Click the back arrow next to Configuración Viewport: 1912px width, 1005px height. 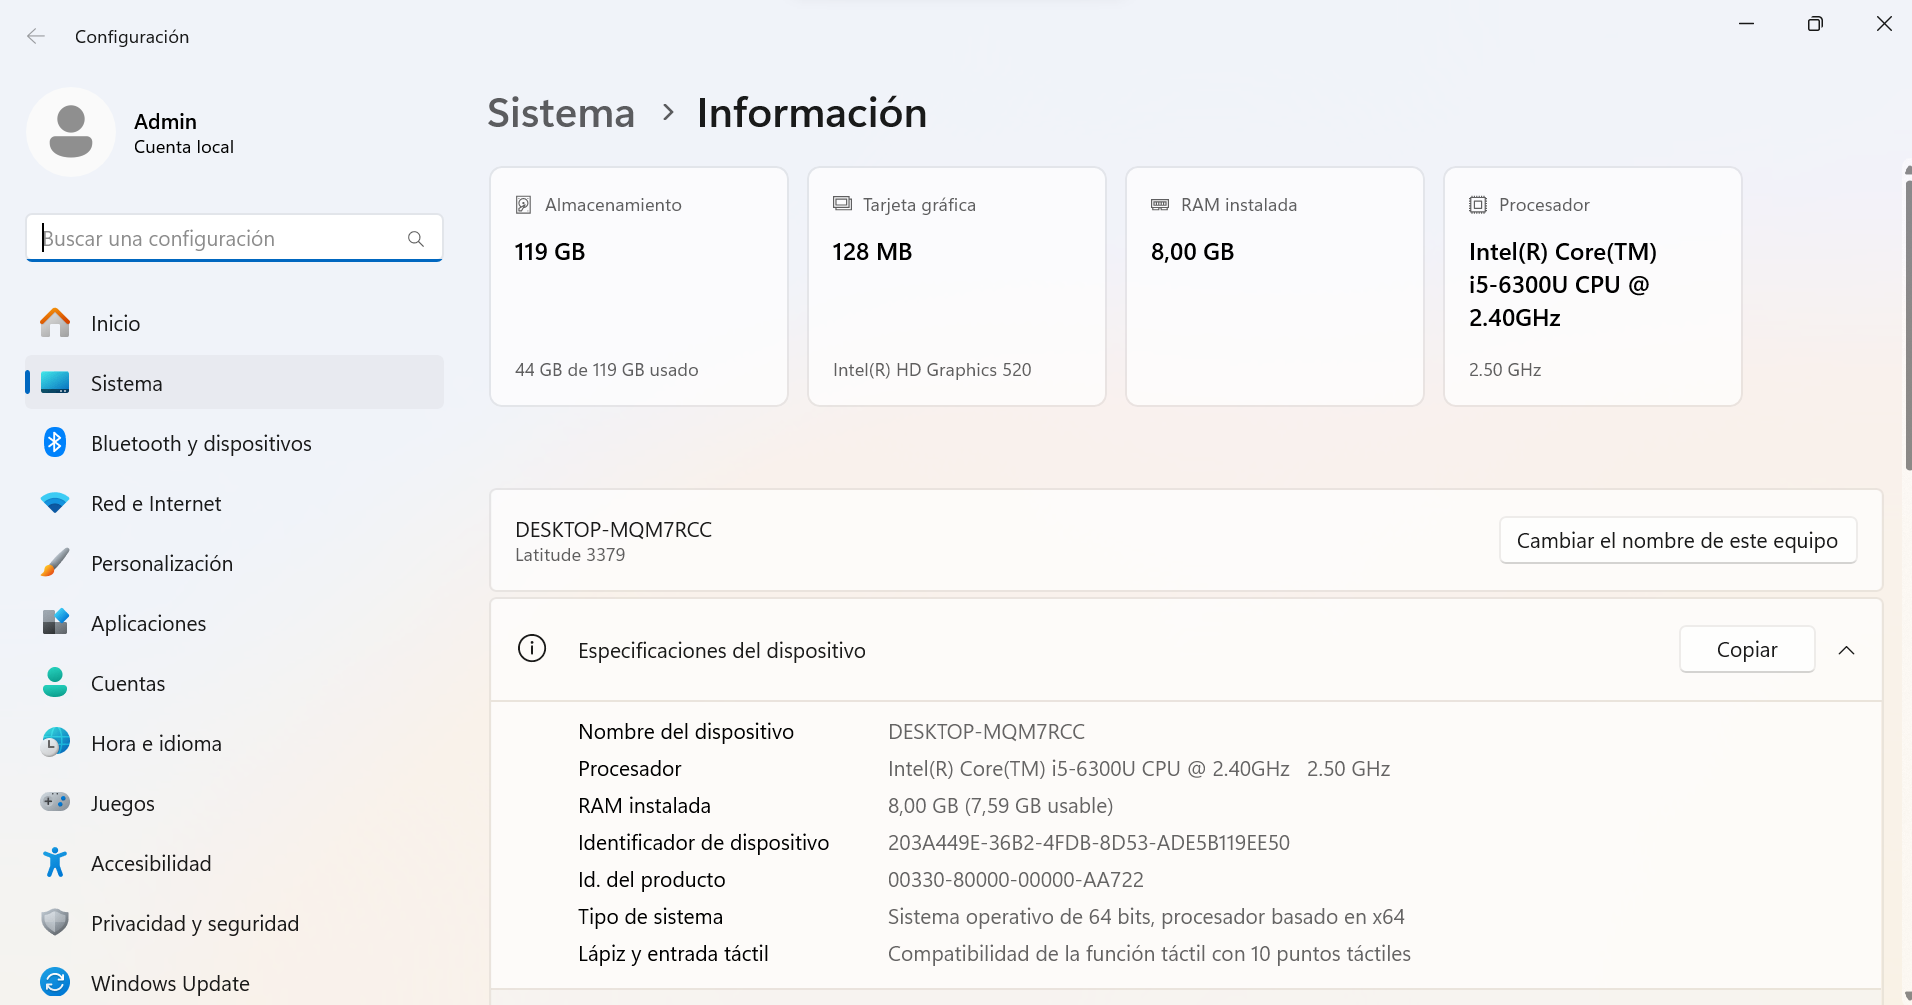36,37
